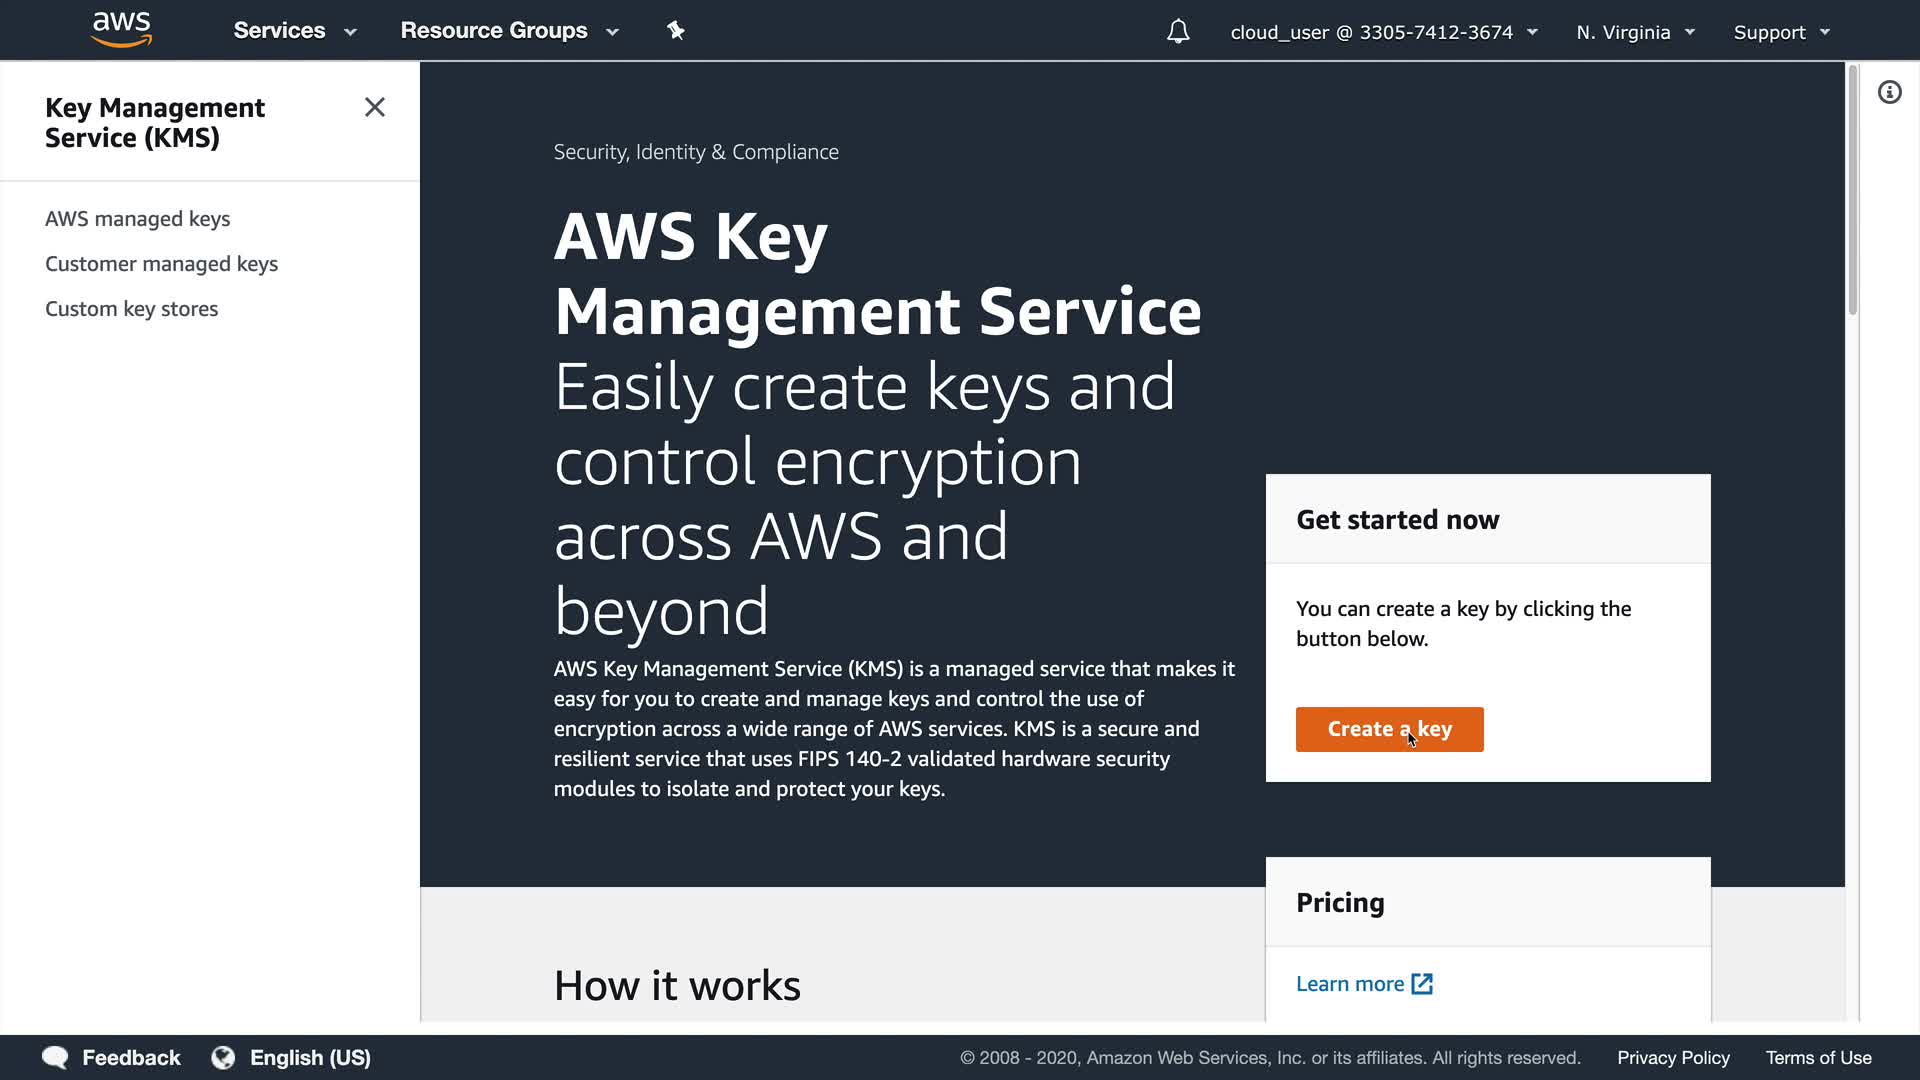1920x1080 pixels.
Task: Click the pin shortcuts icon
Action: coord(676,31)
